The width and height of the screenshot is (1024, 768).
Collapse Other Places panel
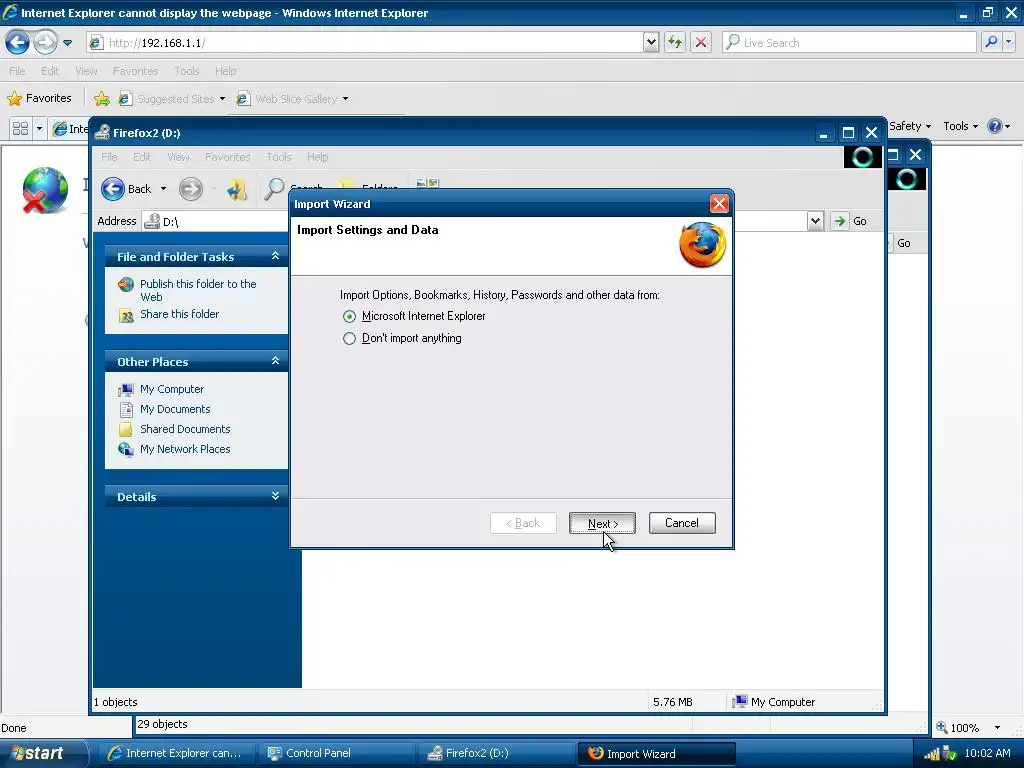[x=275, y=361]
